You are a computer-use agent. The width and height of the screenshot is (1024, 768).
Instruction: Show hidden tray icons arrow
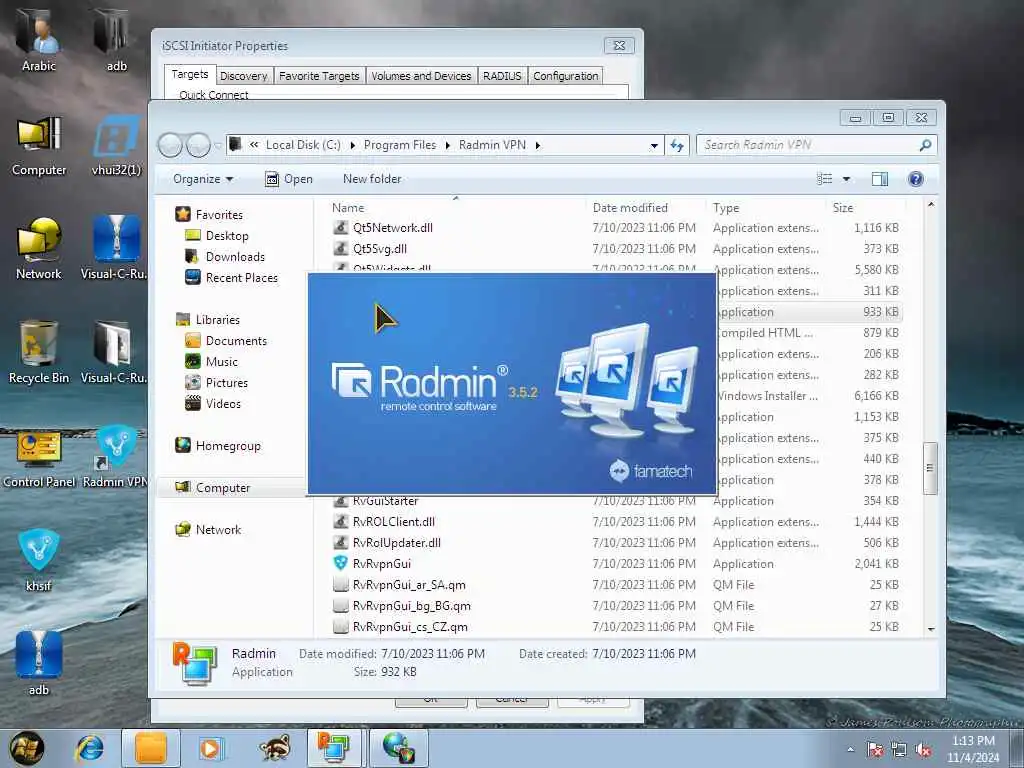850,750
